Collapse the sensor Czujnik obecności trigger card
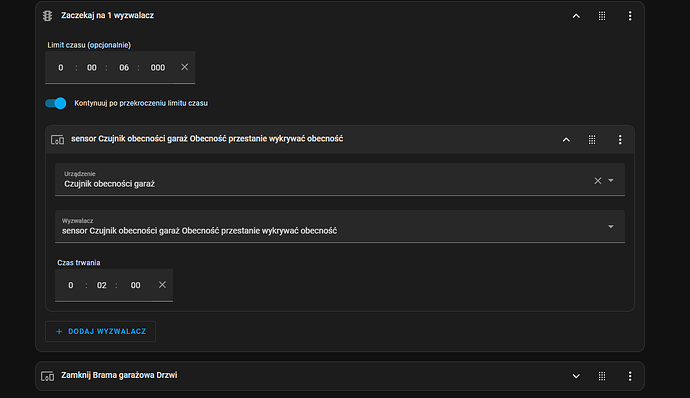Image resolution: width=690 pixels, height=398 pixels. point(566,140)
